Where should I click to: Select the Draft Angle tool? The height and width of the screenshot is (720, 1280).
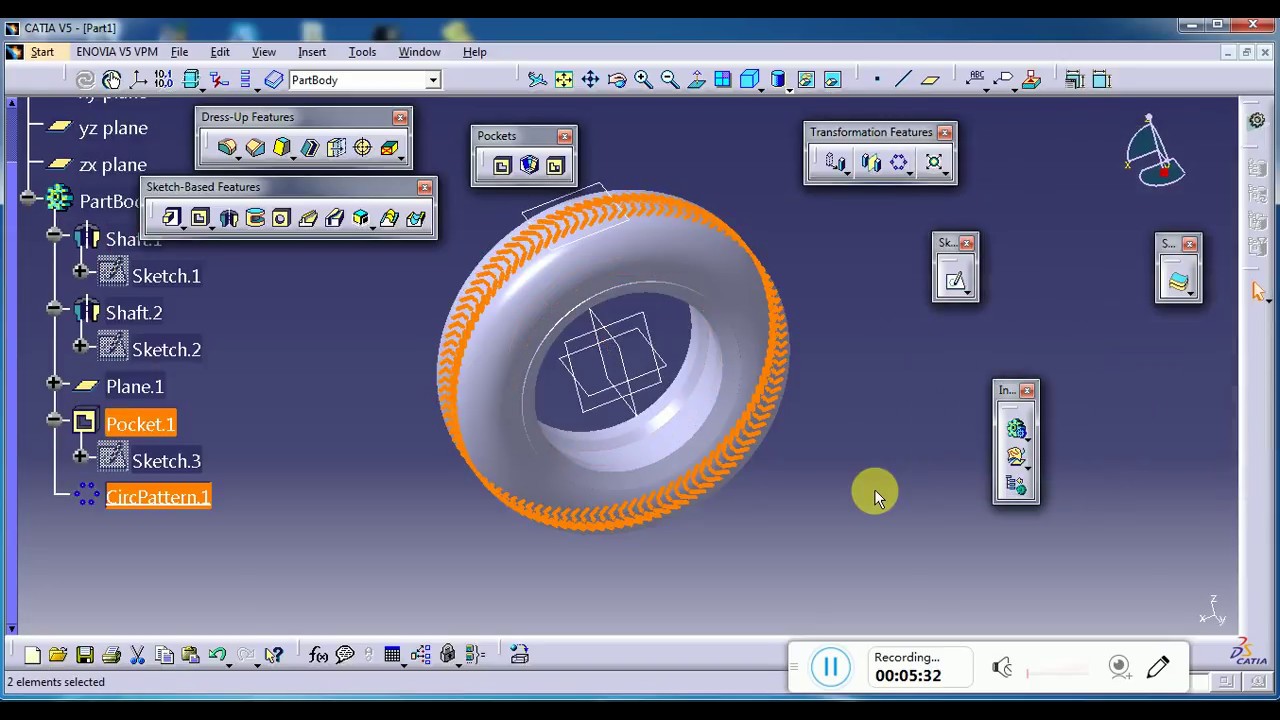[282, 148]
